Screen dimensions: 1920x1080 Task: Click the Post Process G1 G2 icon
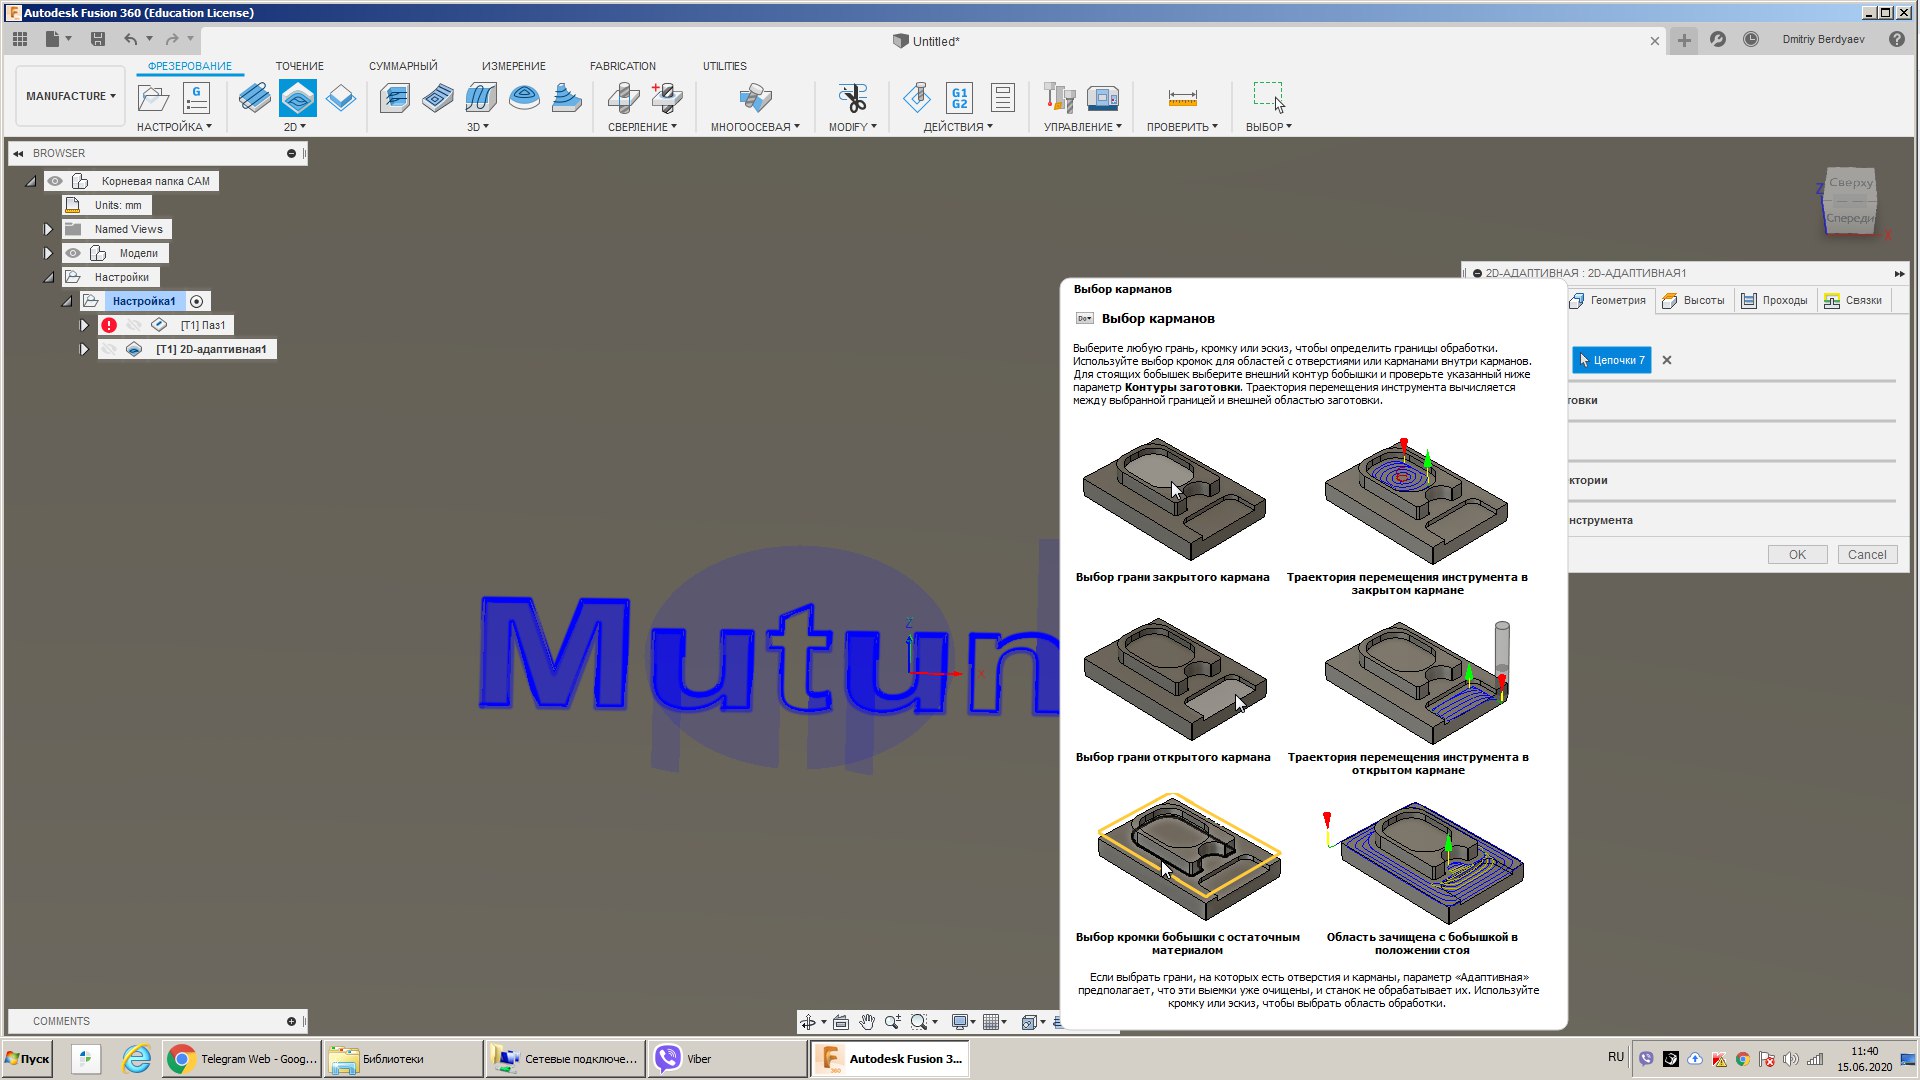960,98
